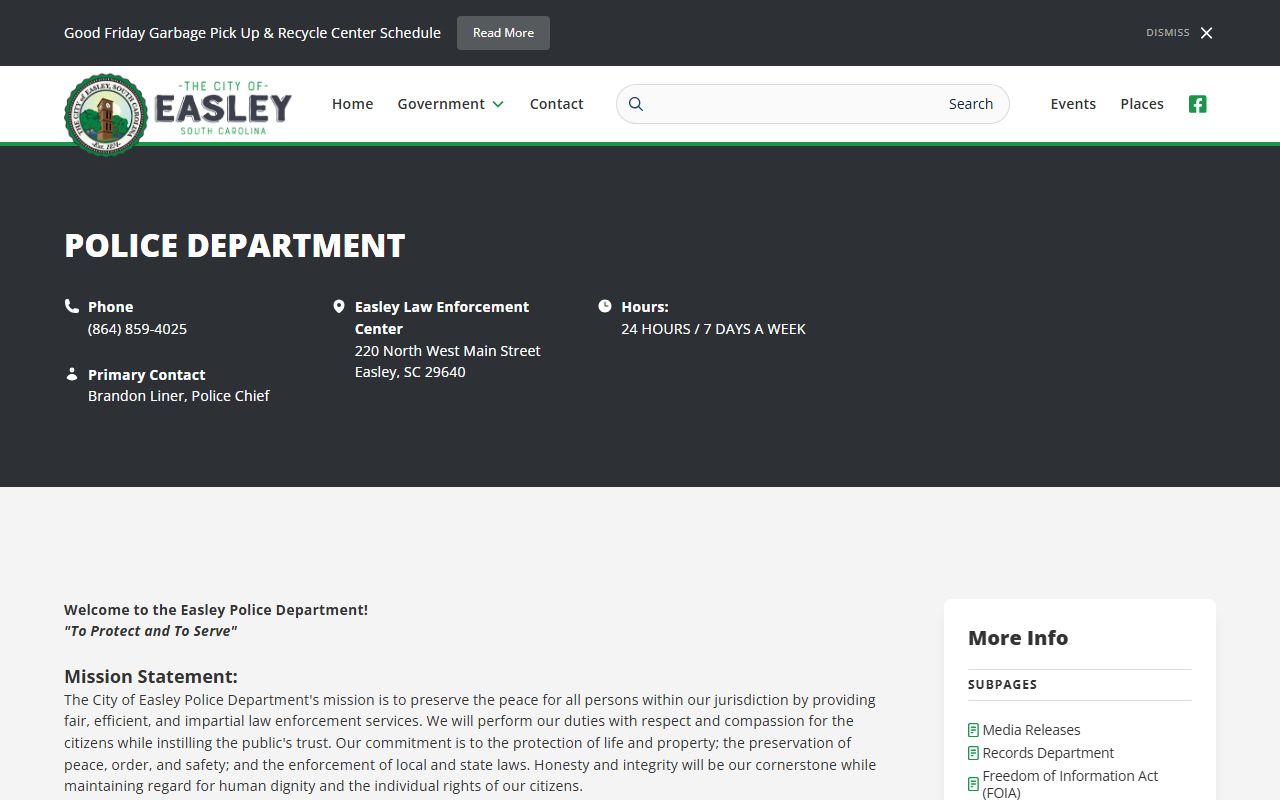Click the 24 HOURS / 7 DAYS A WEEK text
1280x800 pixels.
click(x=713, y=329)
